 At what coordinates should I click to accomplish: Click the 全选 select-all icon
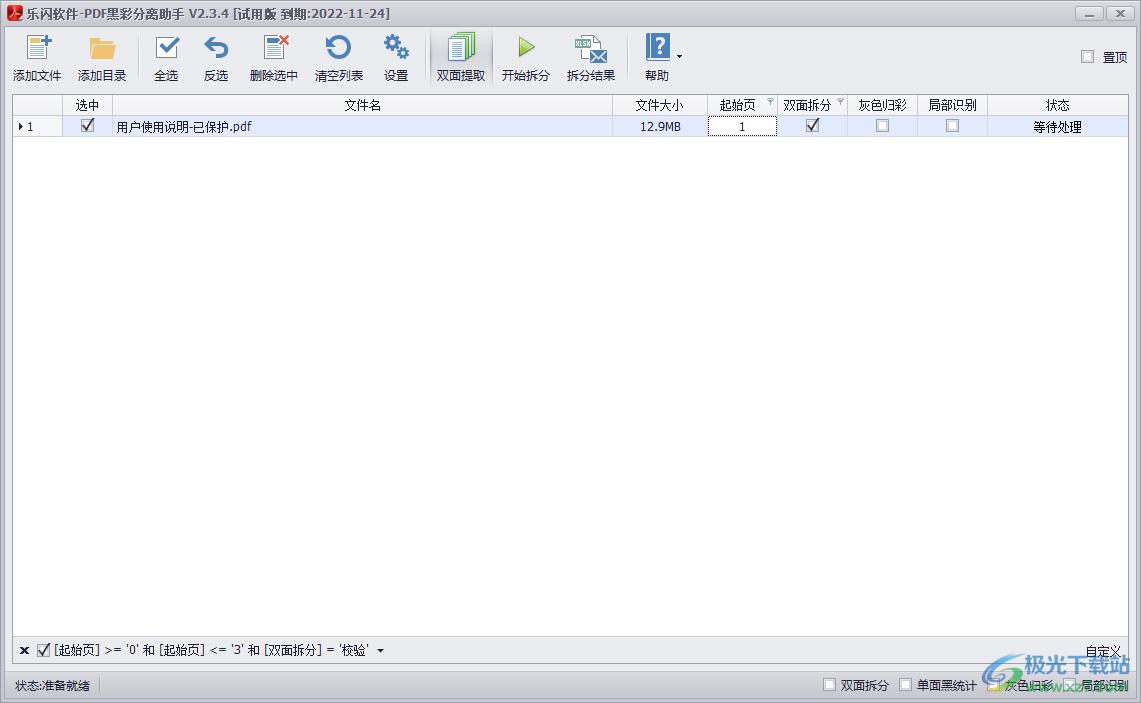[166, 48]
